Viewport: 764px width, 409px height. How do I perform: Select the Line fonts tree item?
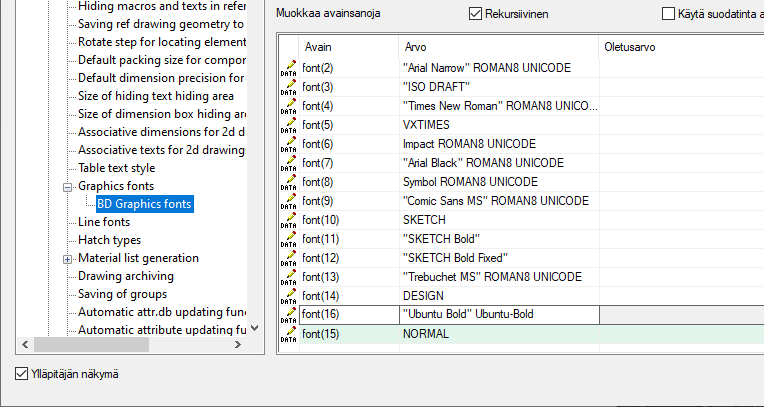point(104,222)
